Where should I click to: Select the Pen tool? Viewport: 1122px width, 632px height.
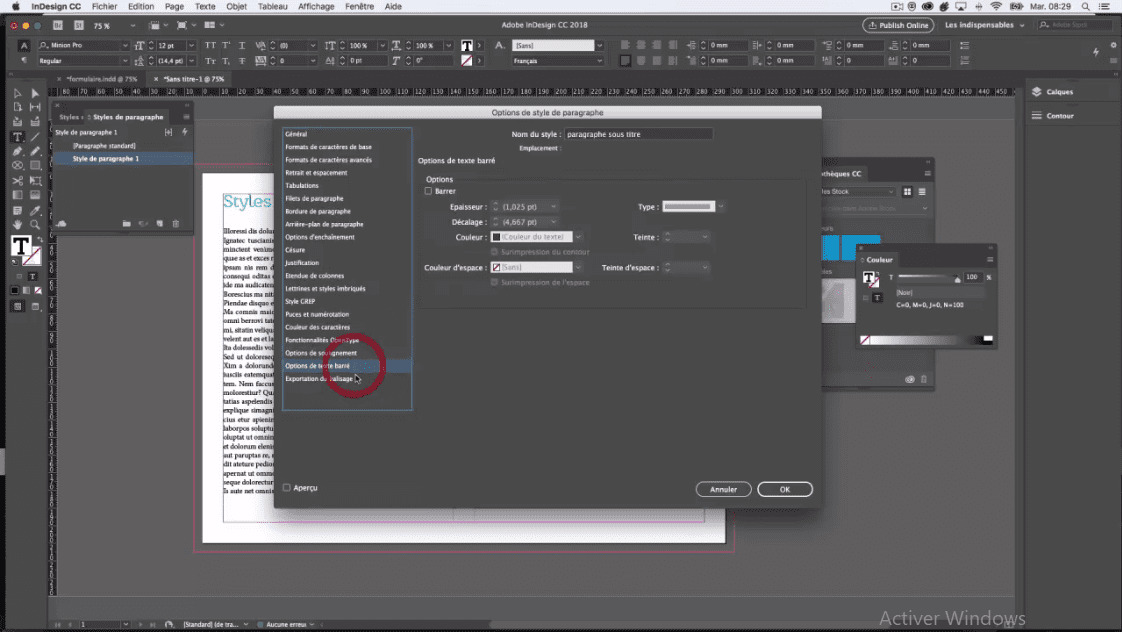[18, 151]
